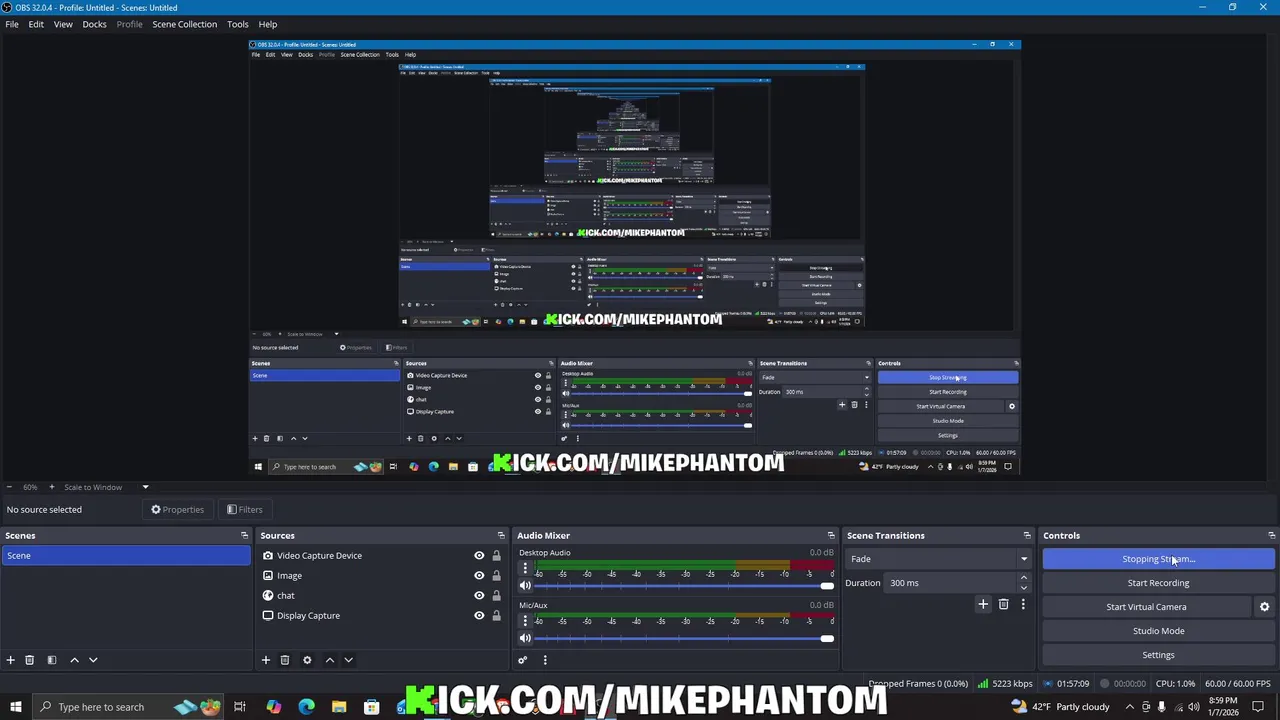This screenshot has width=1280, height=720.
Task: Decrease transition duration with the down stepper
Action: pyautogui.click(x=1023, y=588)
